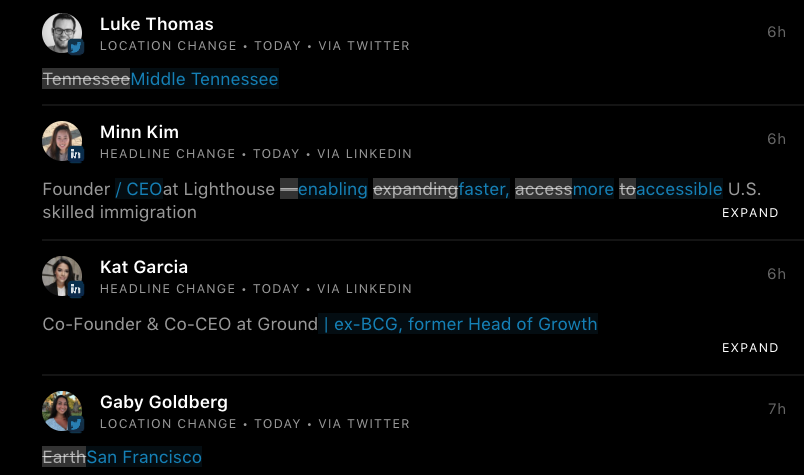Click Gaby Goldberg's profile avatar

tap(61, 410)
